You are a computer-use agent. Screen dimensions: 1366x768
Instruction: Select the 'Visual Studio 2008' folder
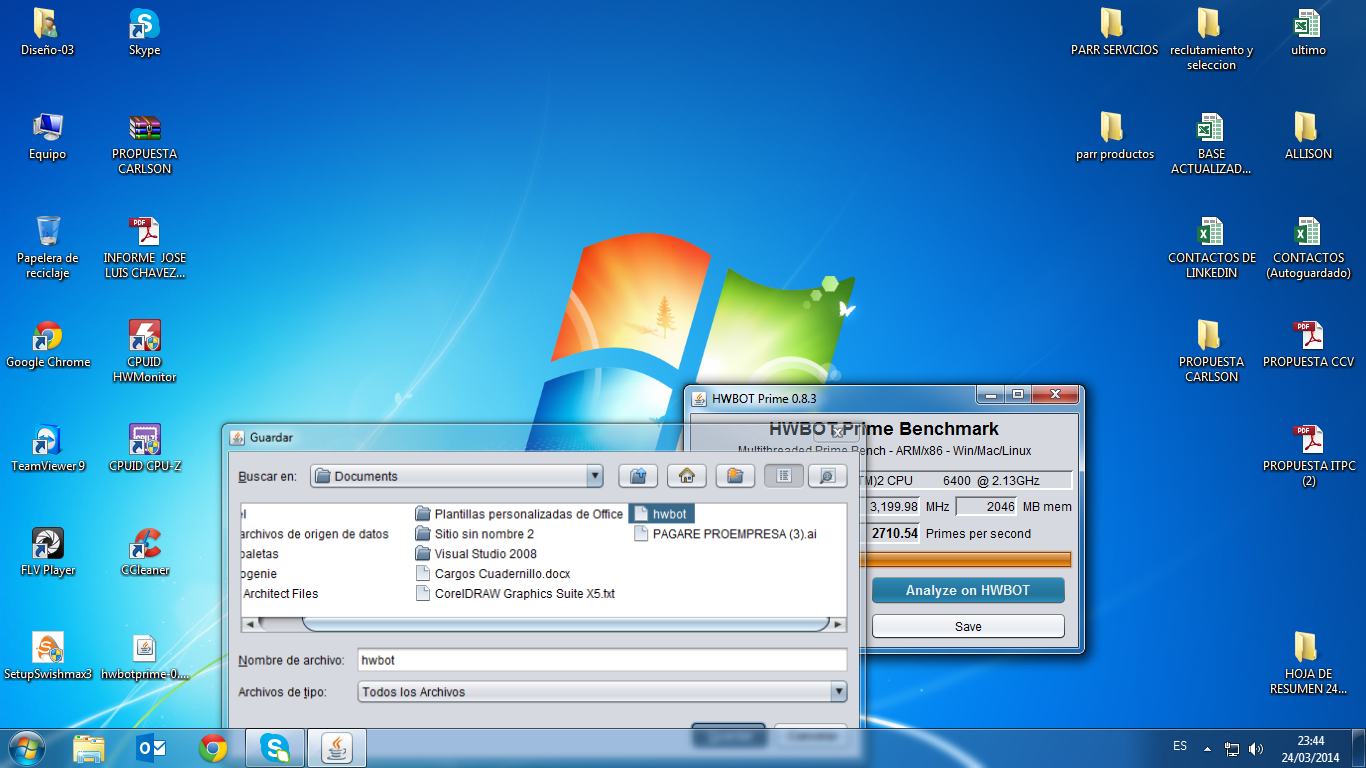(476, 554)
